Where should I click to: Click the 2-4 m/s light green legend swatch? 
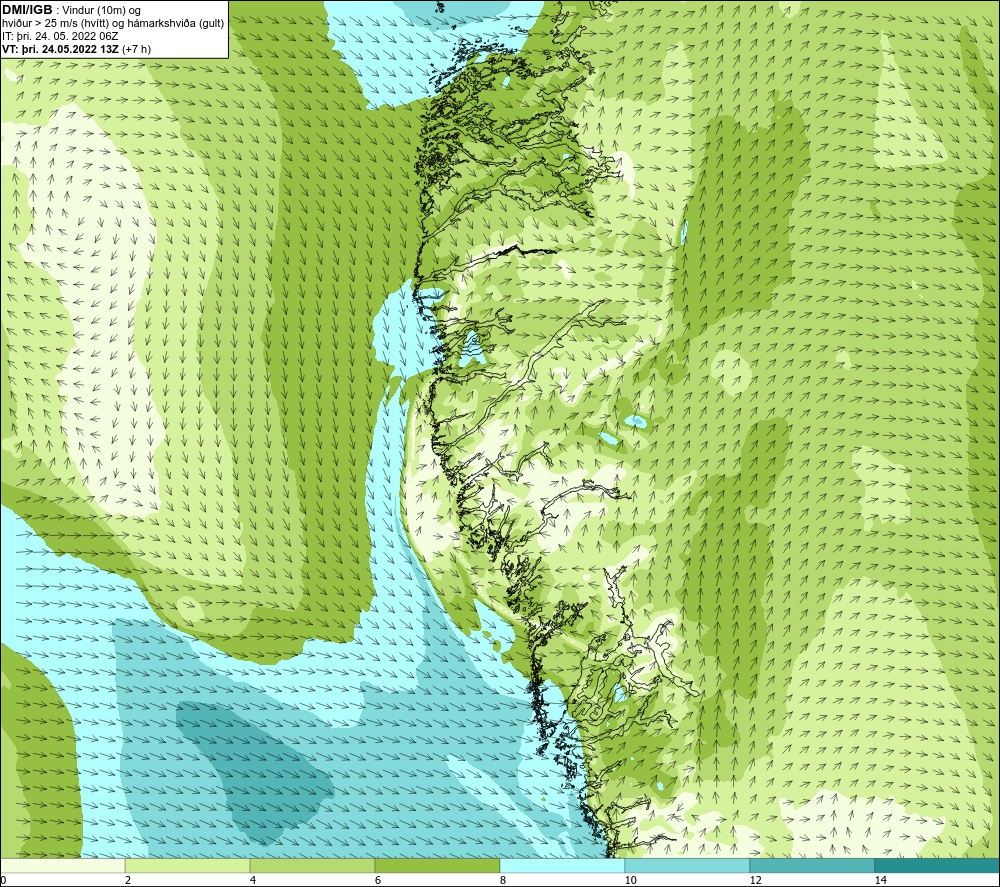[188, 866]
